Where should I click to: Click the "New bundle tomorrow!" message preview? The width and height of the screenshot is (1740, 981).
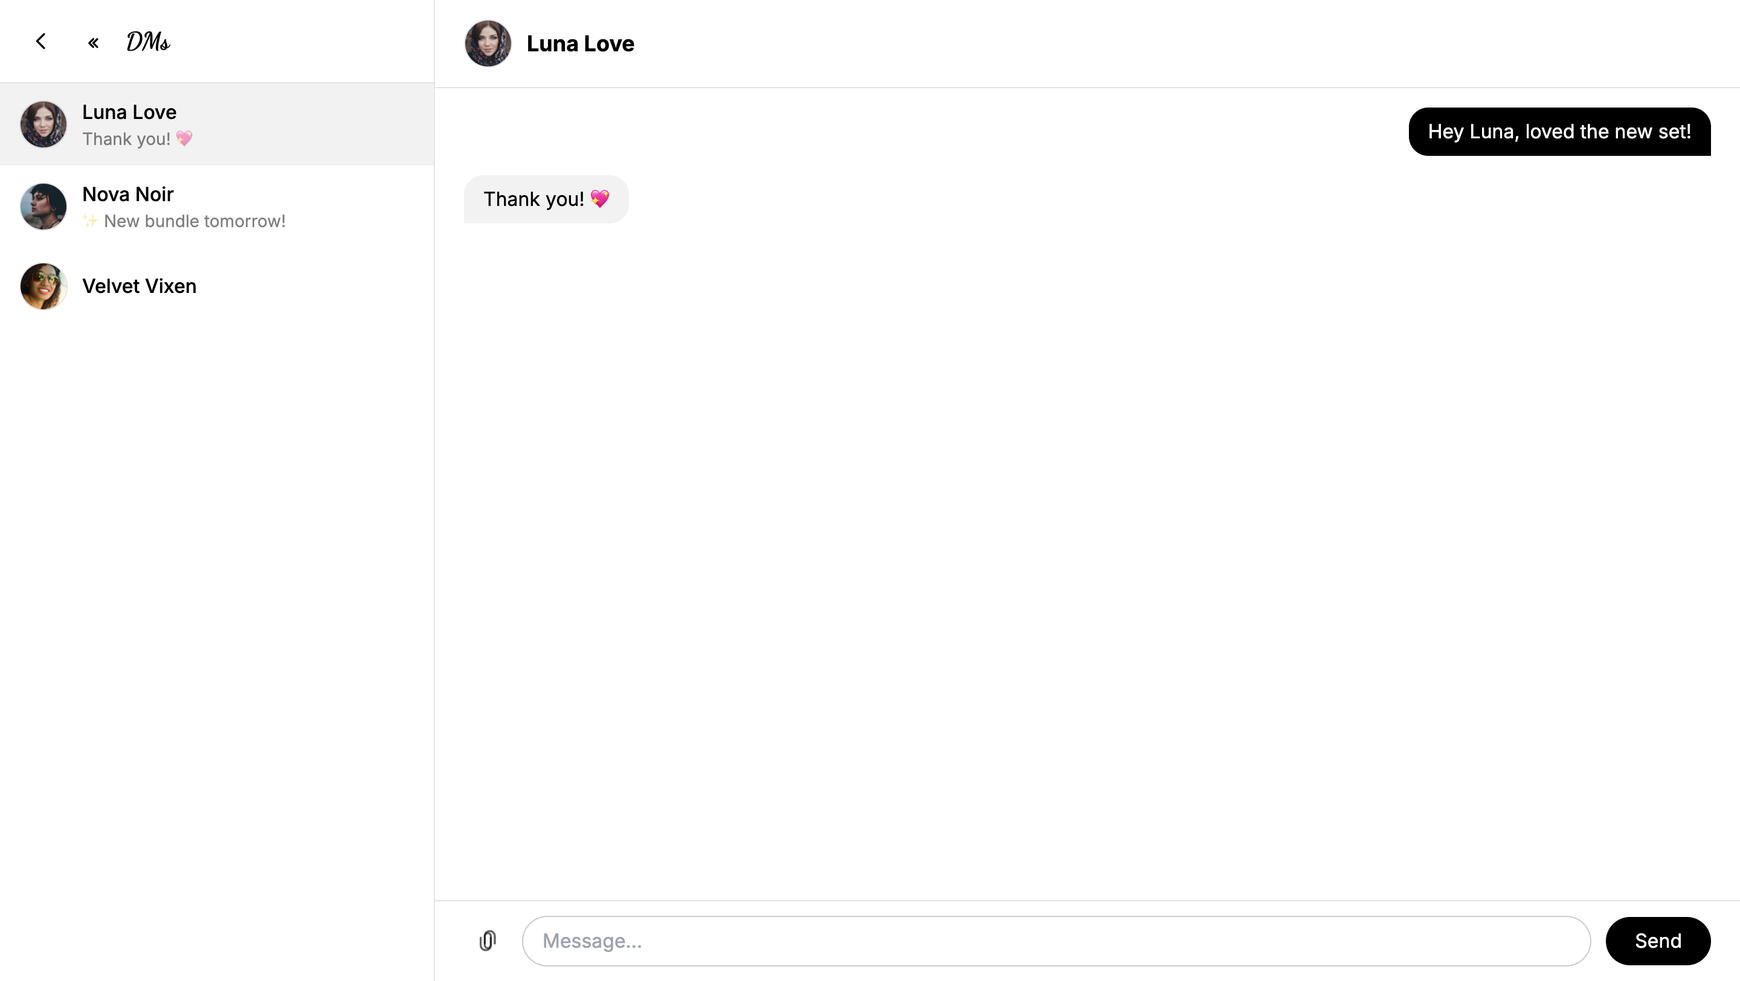[194, 221]
